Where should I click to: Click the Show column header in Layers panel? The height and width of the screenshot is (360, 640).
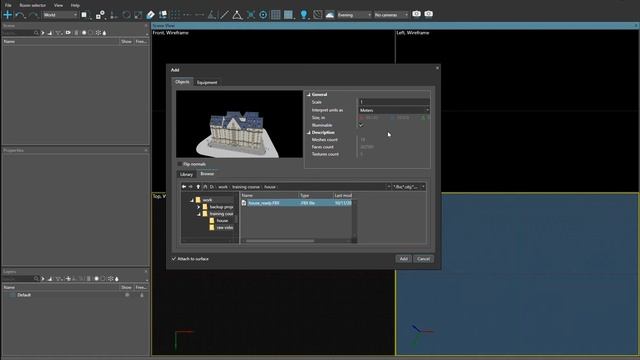coord(126,287)
